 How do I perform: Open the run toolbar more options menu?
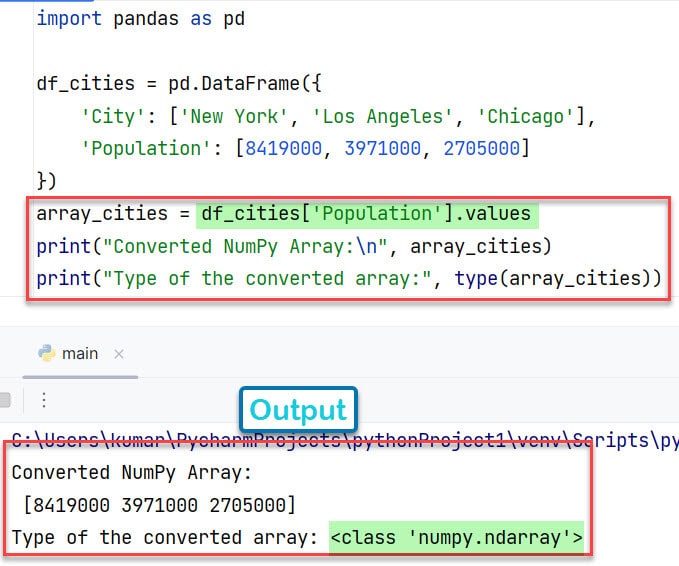click(44, 400)
